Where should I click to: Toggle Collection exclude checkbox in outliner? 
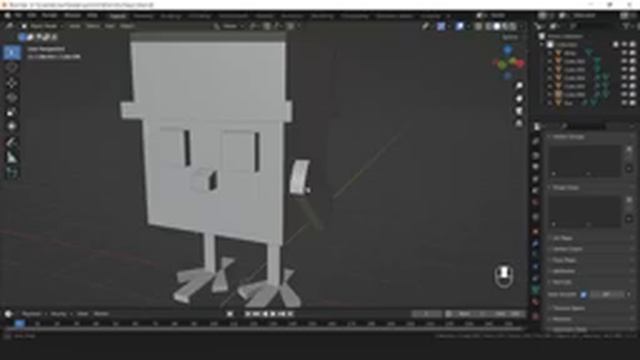[616, 44]
